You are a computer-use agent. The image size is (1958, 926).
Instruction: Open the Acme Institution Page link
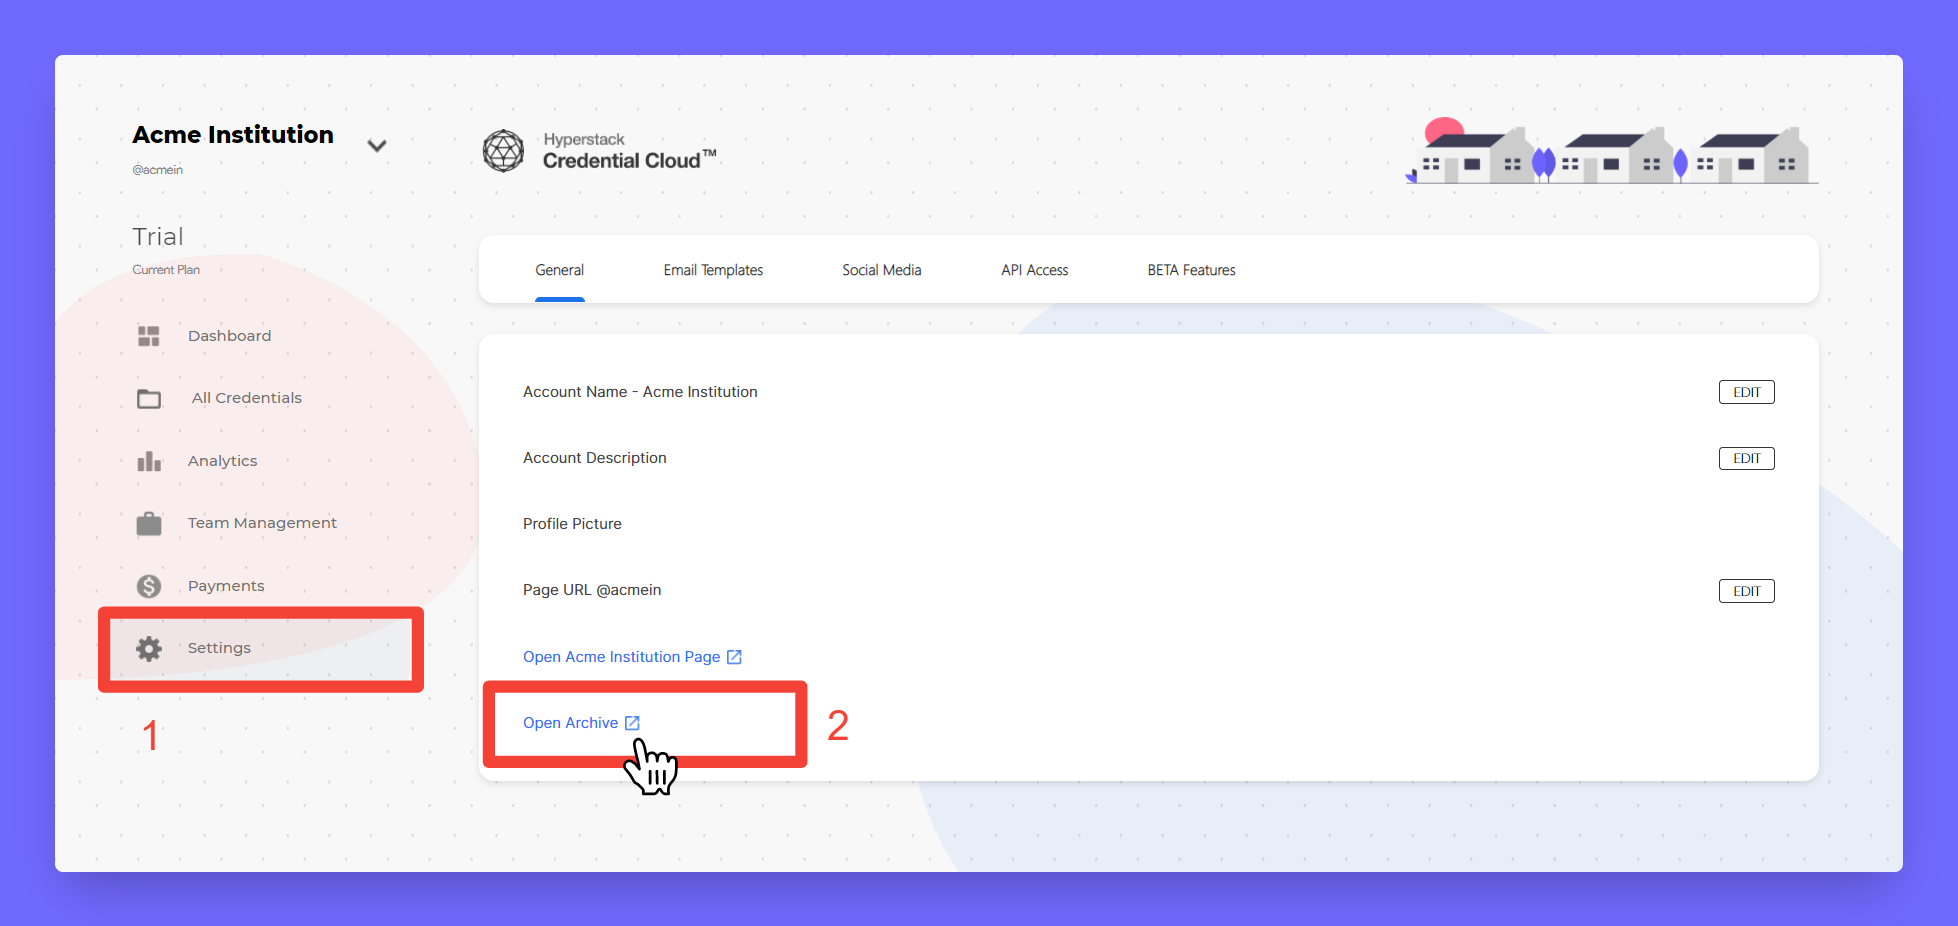(621, 657)
